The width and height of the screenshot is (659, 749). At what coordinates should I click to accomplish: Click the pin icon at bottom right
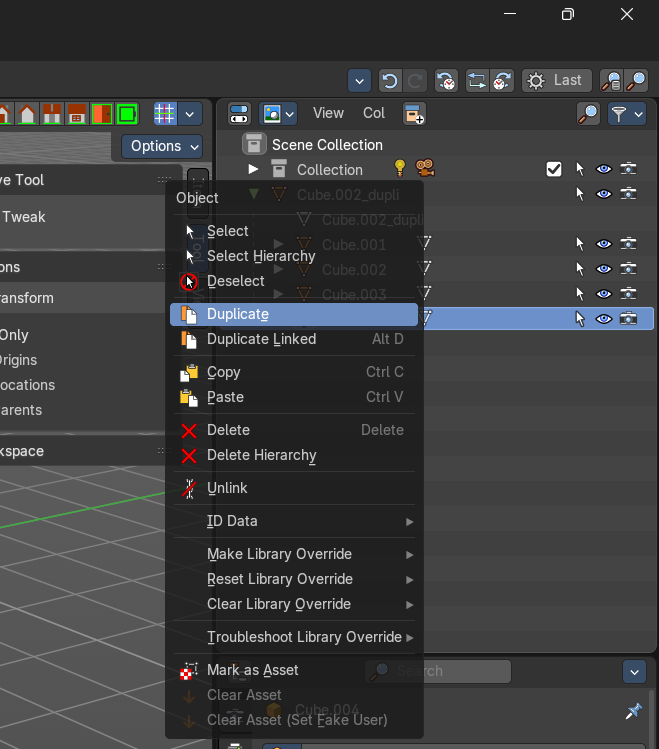pos(634,711)
